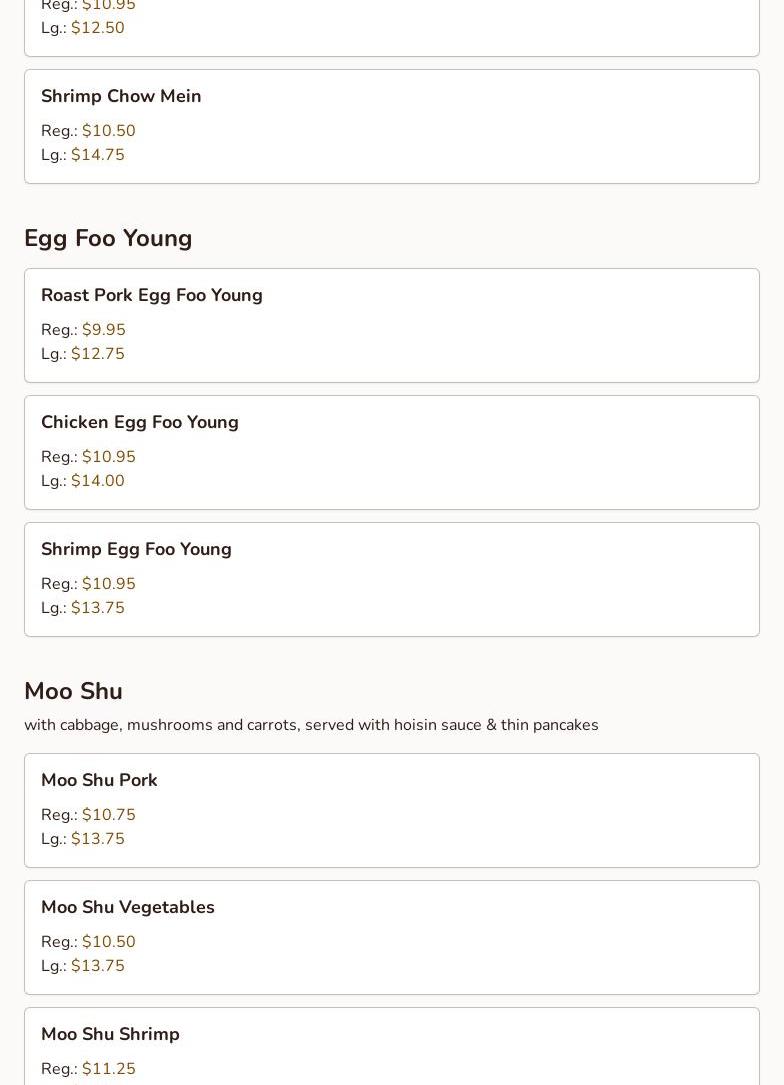This screenshot has height=1085, width=784.
Task: Select Roast Pork Egg Foo Young large $12.75
Action: [x=97, y=354]
